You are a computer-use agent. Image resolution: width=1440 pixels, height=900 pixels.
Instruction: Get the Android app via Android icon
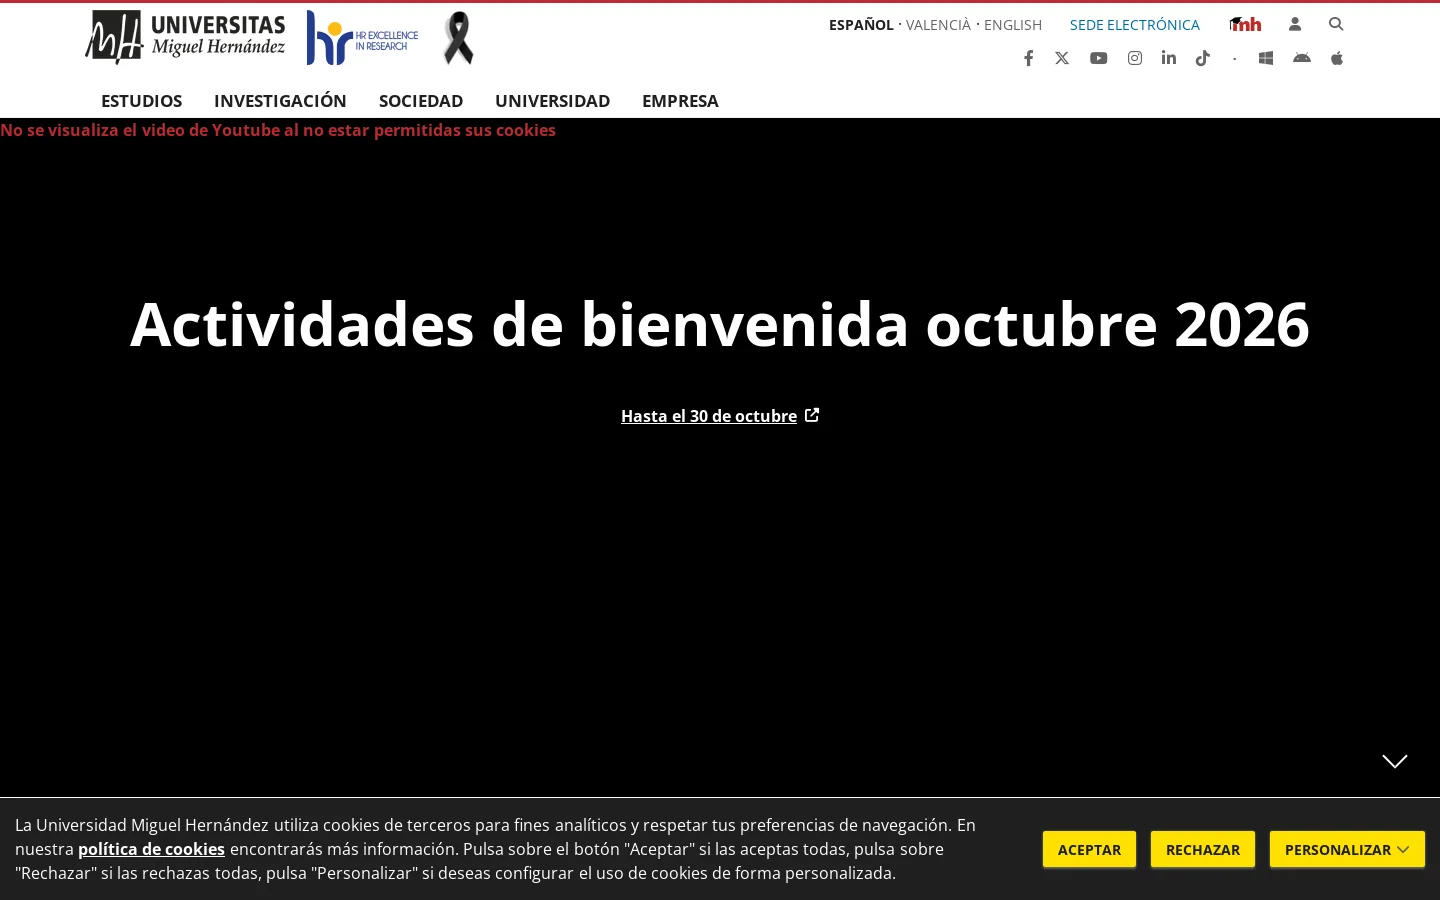tap(1301, 58)
